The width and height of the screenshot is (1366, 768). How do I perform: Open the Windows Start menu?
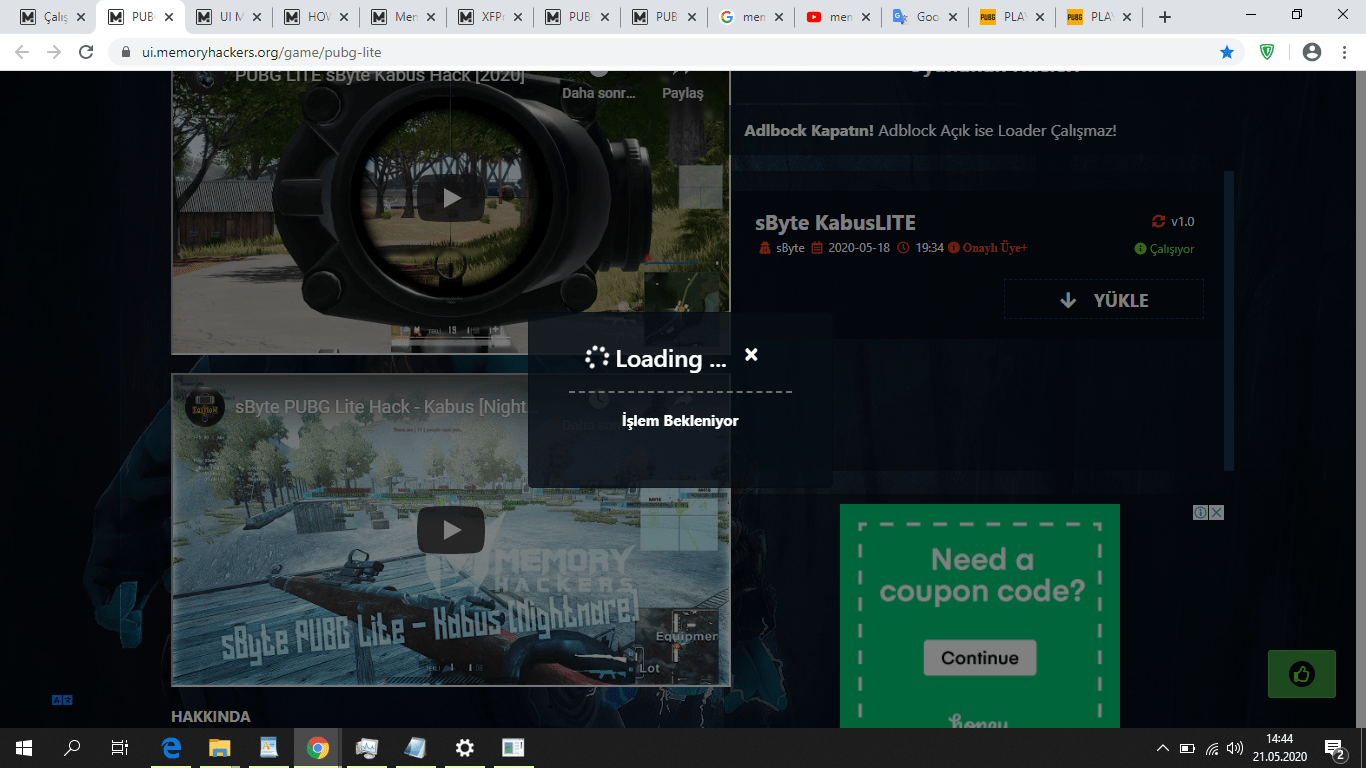click(x=24, y=747)
